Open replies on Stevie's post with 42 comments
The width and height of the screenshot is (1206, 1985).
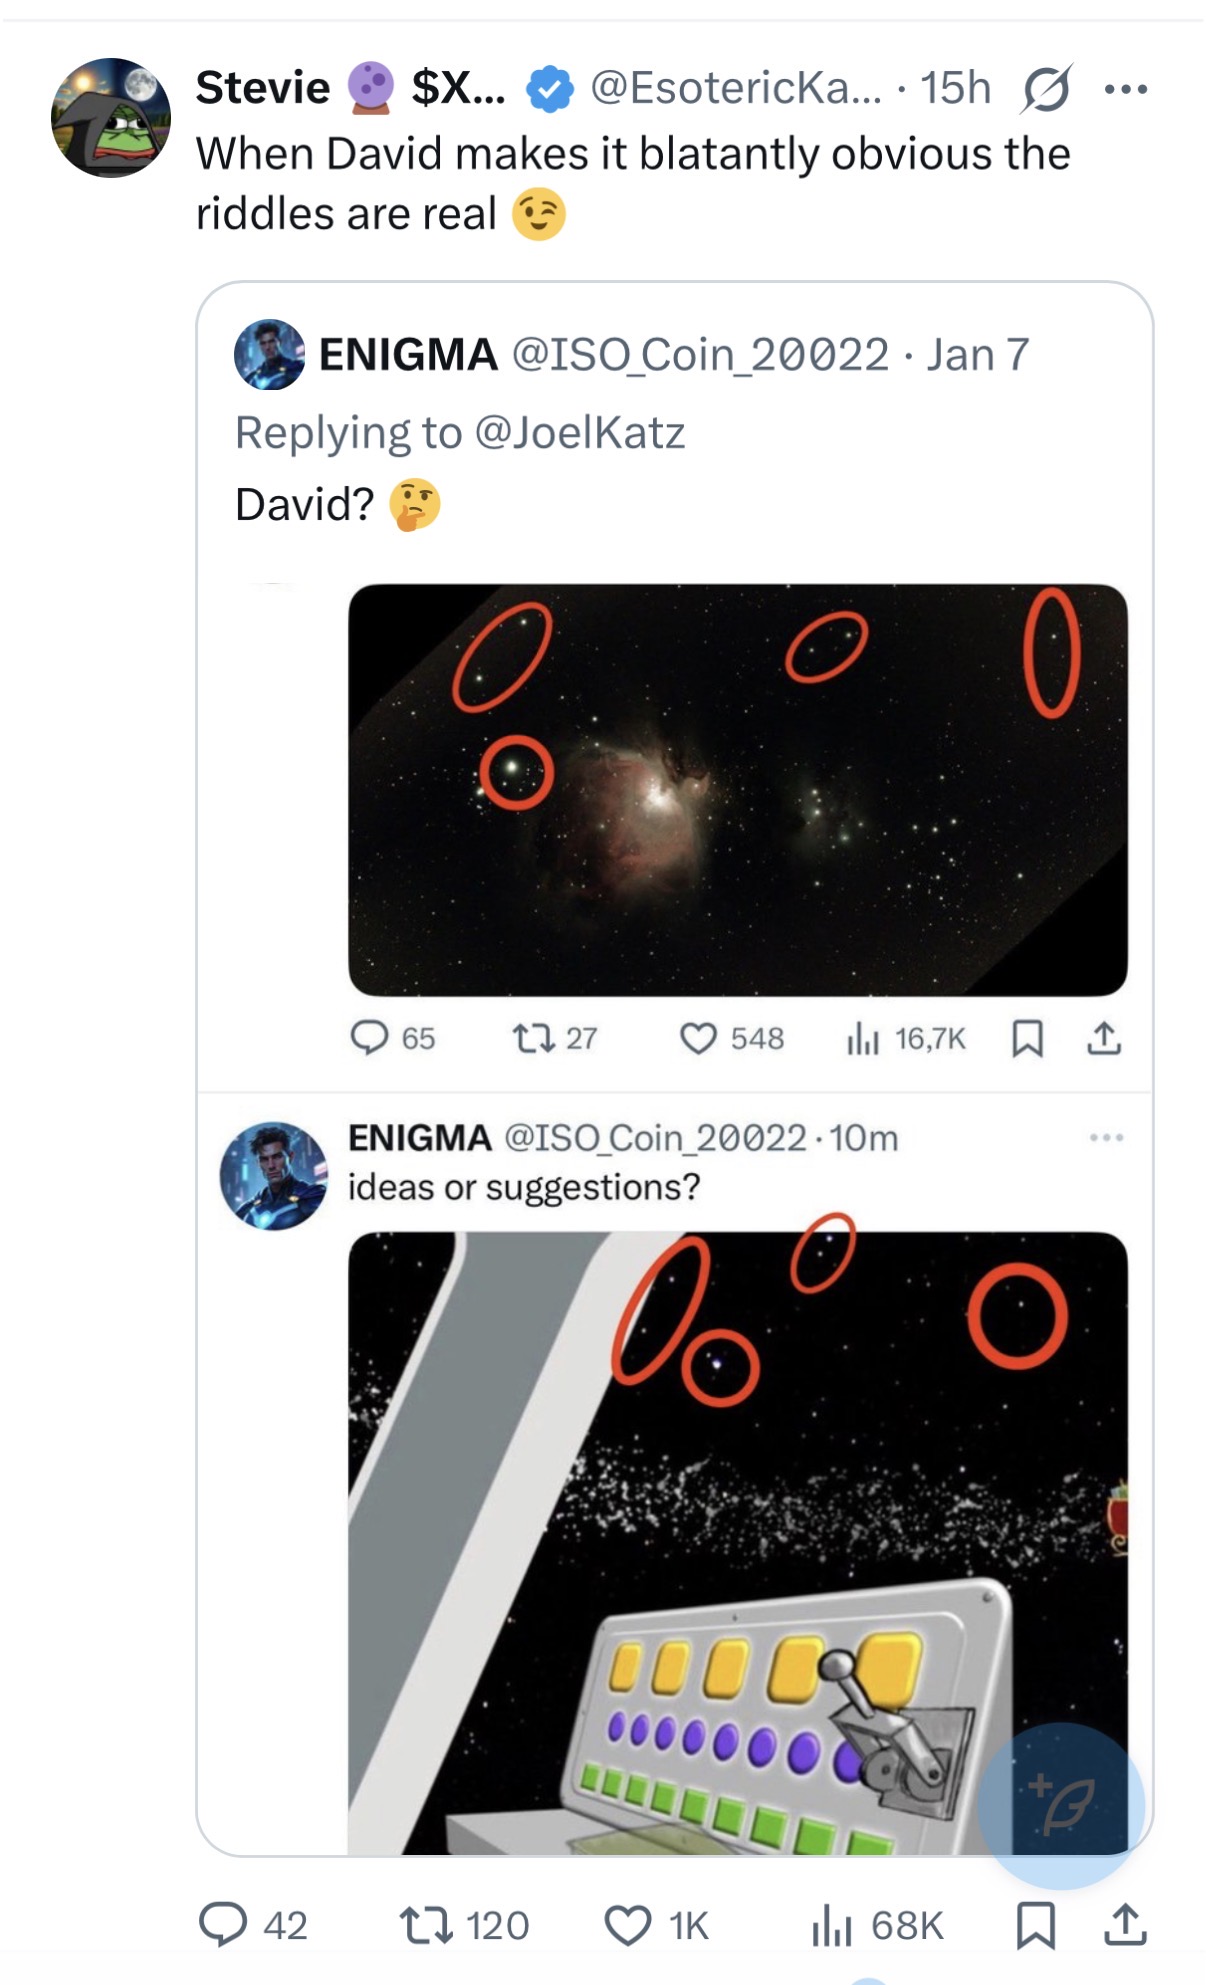click(223, 1925)
